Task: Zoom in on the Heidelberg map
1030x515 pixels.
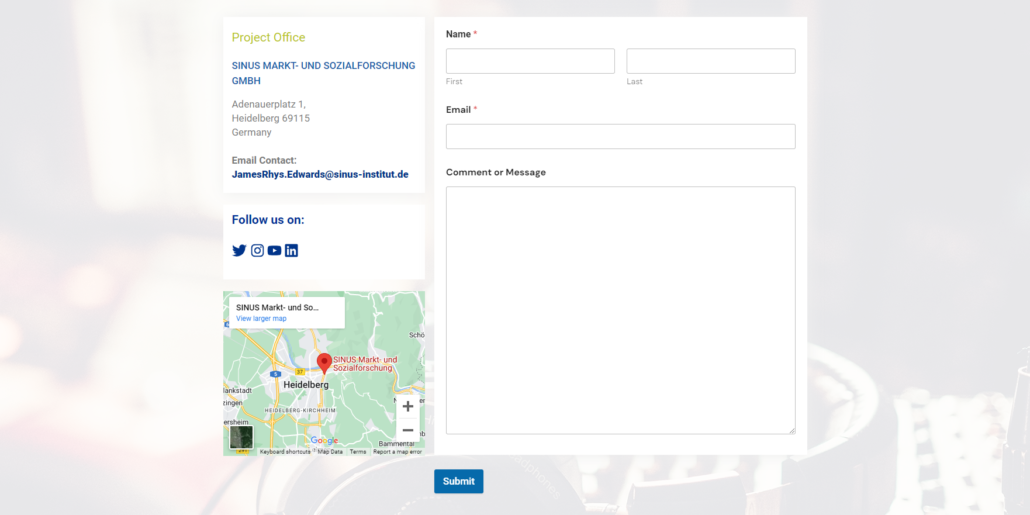Action: coord(407,406)
